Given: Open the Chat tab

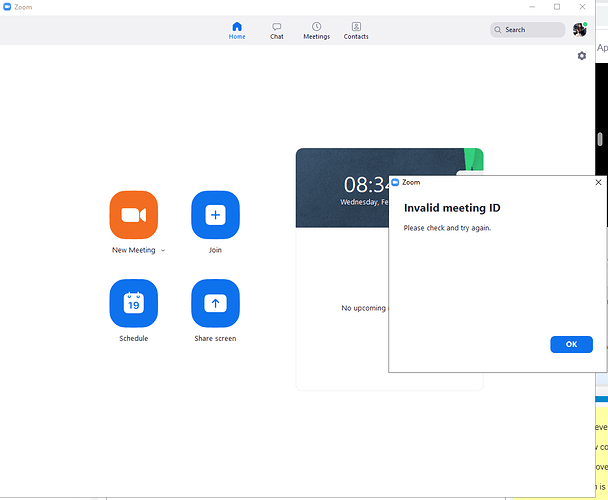Looking at the screenshot, I should tap(277, 31).
